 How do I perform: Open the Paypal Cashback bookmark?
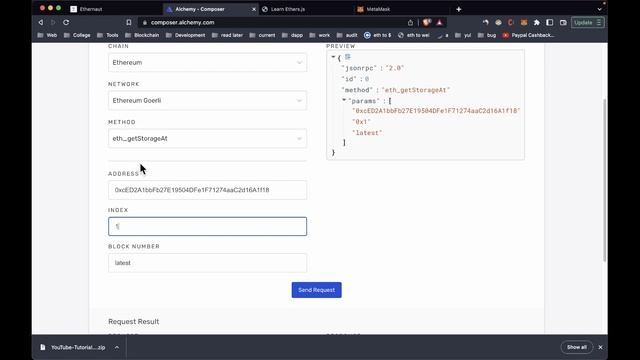[528, 35]
